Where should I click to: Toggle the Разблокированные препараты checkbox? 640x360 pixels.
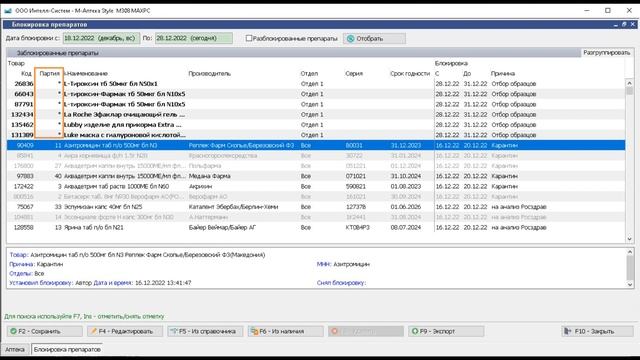[x=249, y=38]
